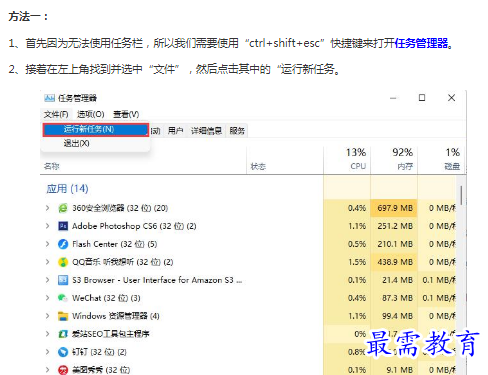Select the S3 Browser - User Interface row
Image resolution: width=488 pixels, height=375 pixels.
pos(249,280)
